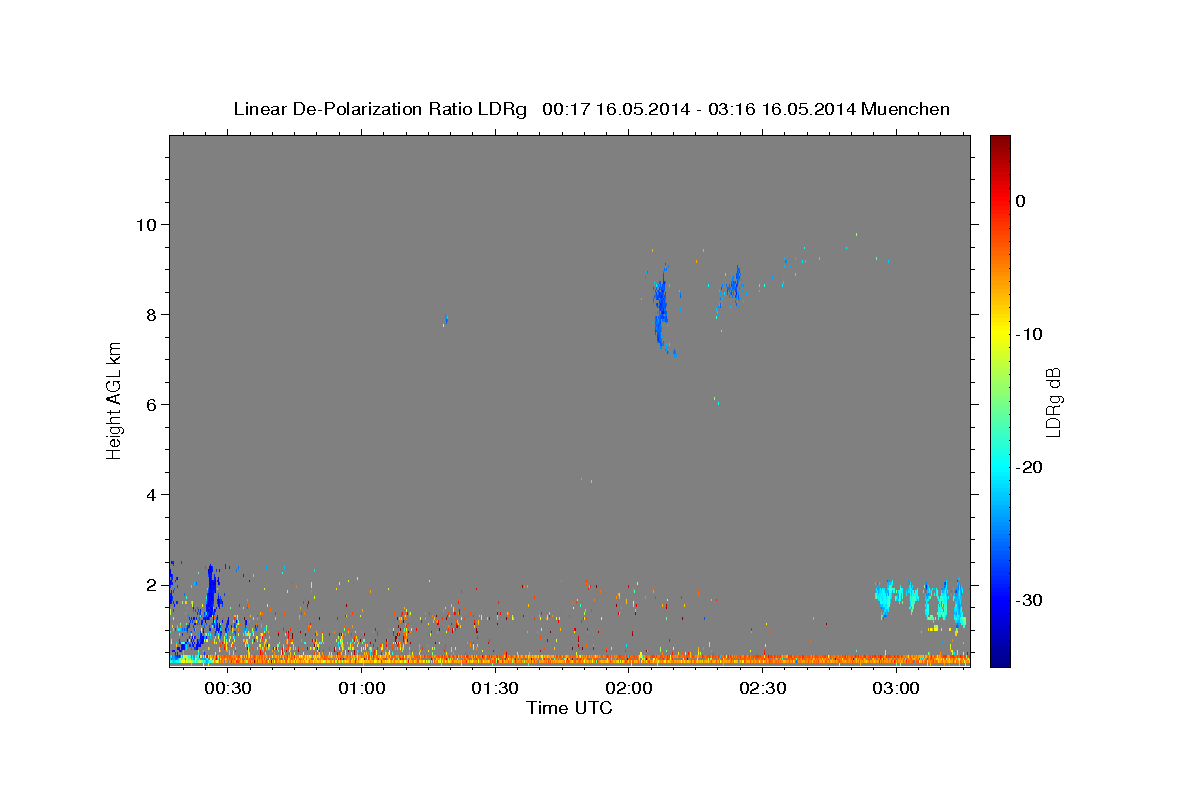The height and width of the screenshot is (800, 1200).
Task: Click the height axis label 6
Action: pos(153,404)
